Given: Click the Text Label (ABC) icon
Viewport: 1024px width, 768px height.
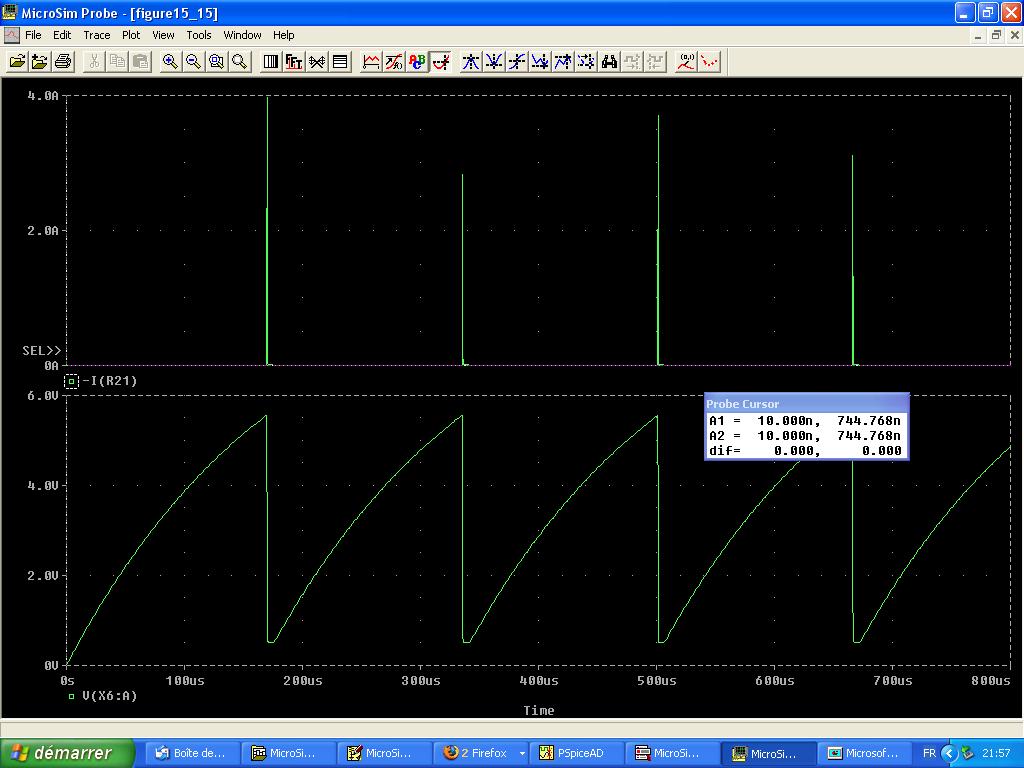Looking at the screenshot, I should pyautogui.click(x=418, y=62).
